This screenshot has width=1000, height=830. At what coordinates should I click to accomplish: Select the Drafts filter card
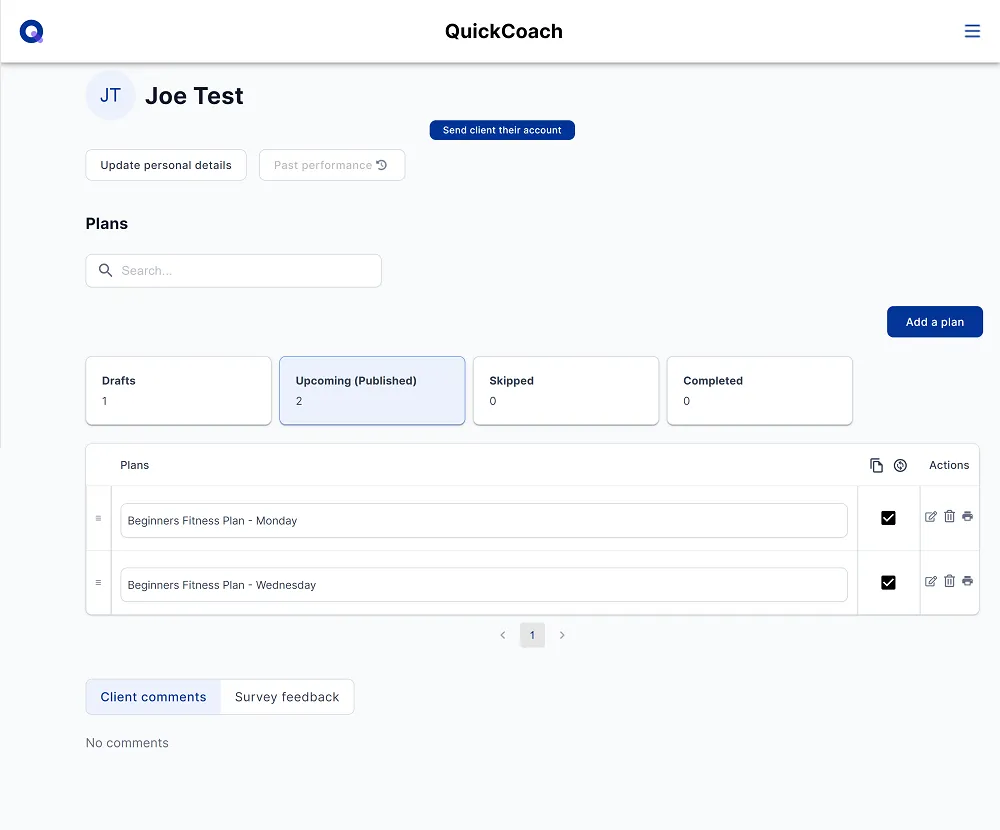tap(178, 390)
